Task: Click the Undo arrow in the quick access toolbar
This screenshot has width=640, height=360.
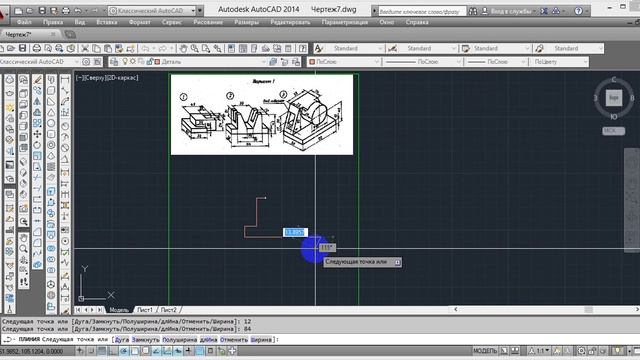Action: click(x=78, y=11)
